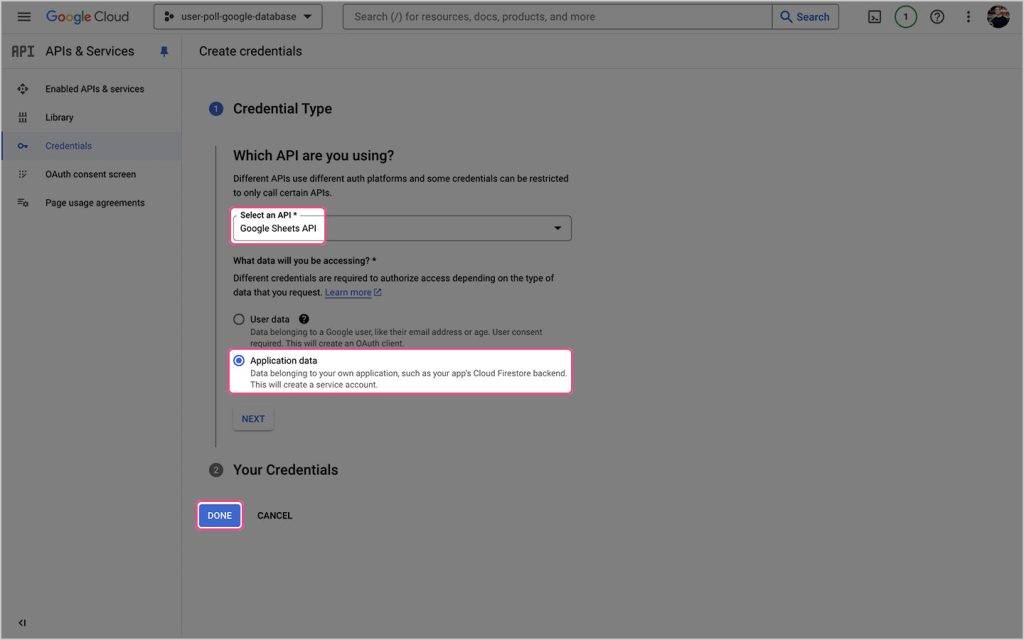This screenshot has height=640, width=1024.
Task: Open the user account avatar
Action: pyautogui.click(x=998, y=17)
